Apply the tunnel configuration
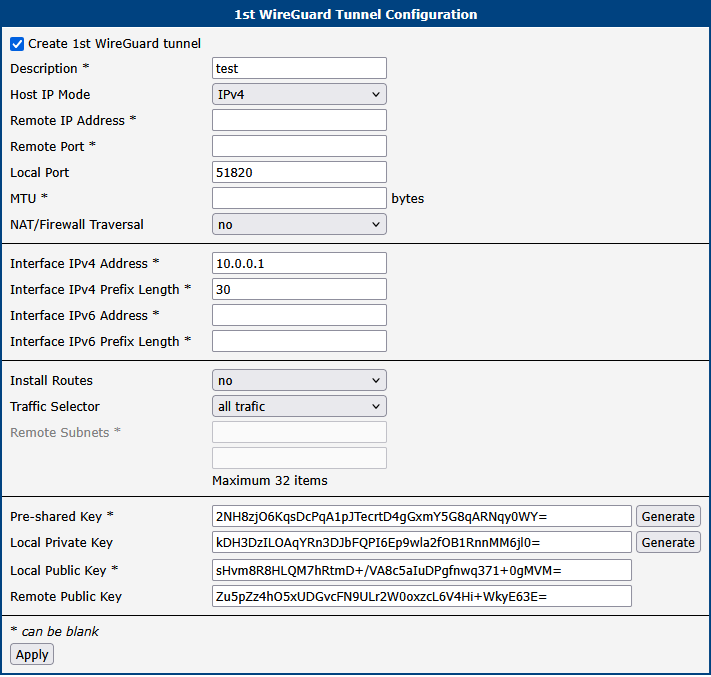Image resolution: width=711 pixels, height=677 pixels. pyautogui.click(x=32, y=655)
